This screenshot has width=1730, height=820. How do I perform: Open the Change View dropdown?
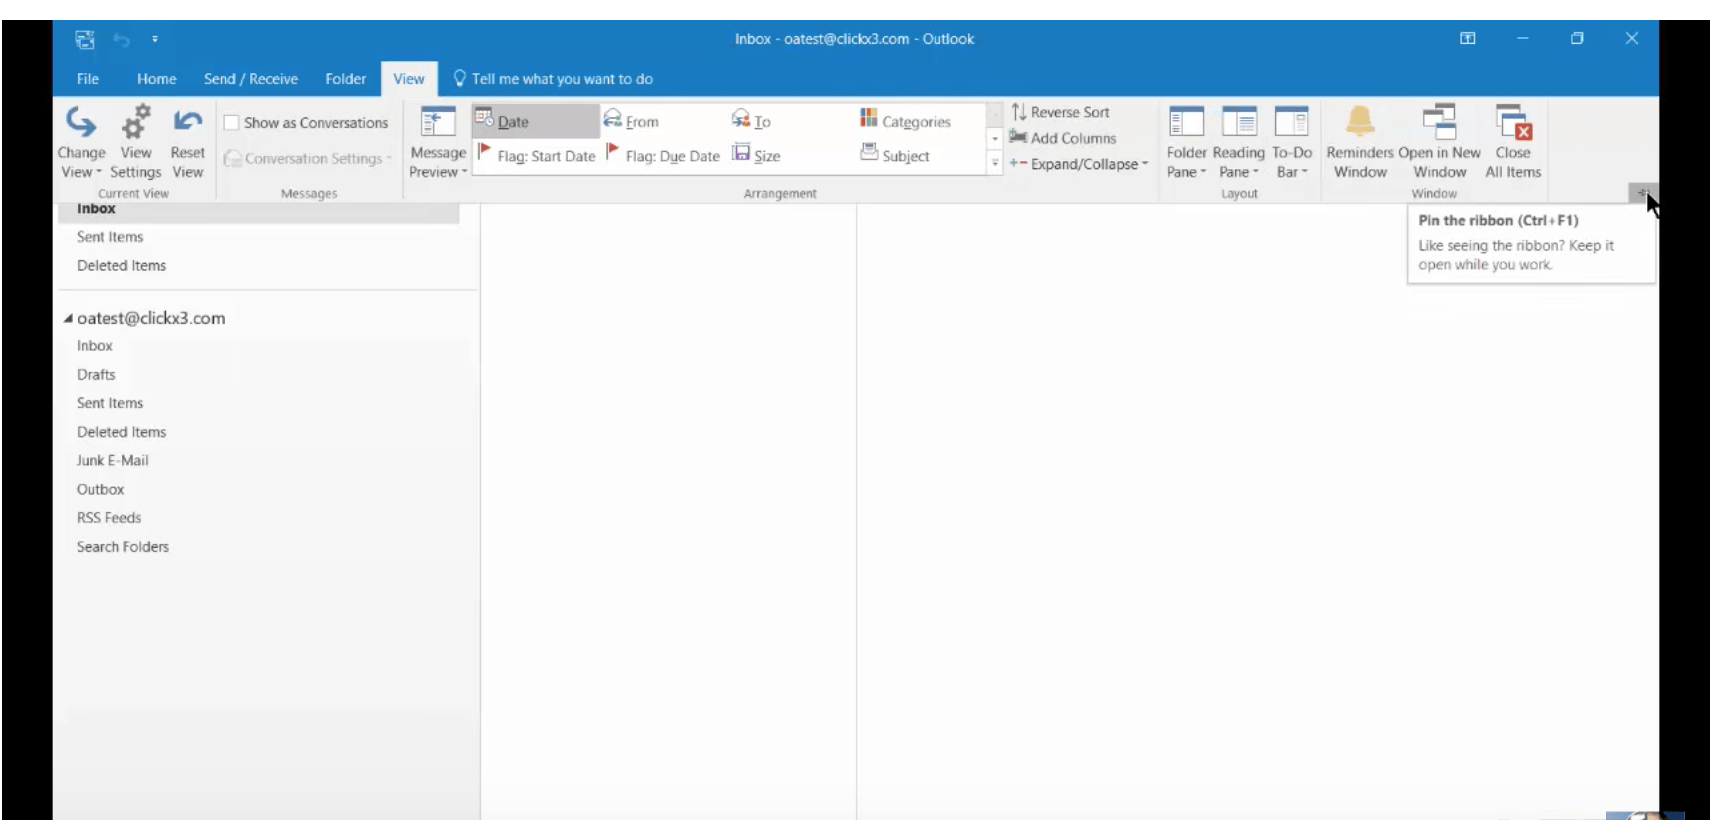point(81,142)
